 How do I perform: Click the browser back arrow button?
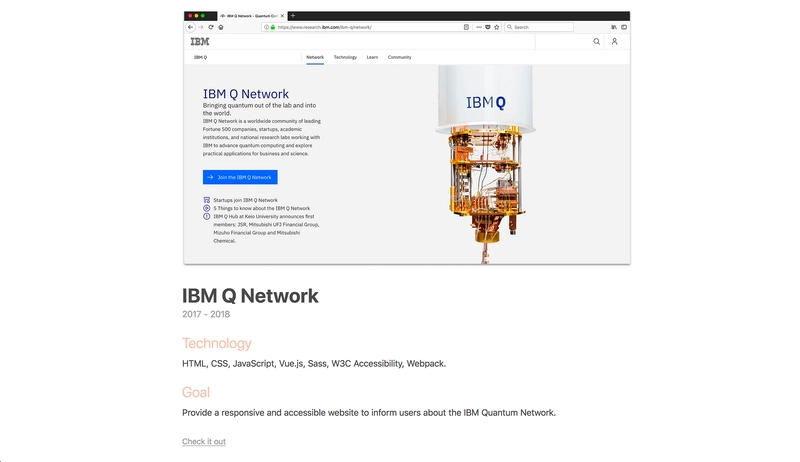point(191,27)
